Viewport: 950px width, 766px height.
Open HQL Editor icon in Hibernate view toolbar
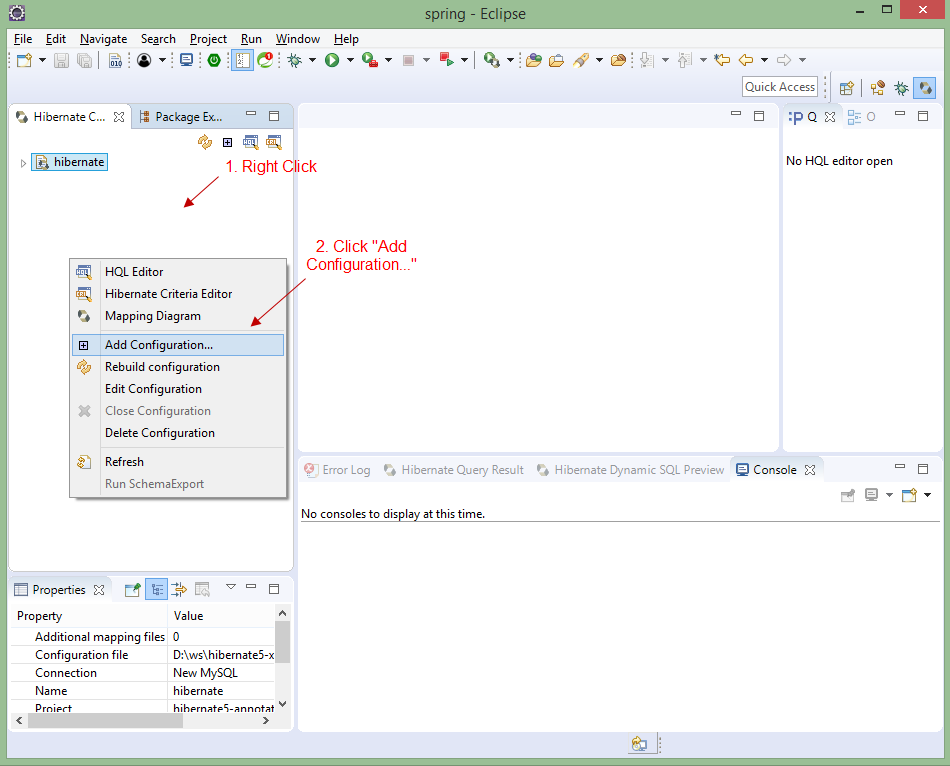250,142
